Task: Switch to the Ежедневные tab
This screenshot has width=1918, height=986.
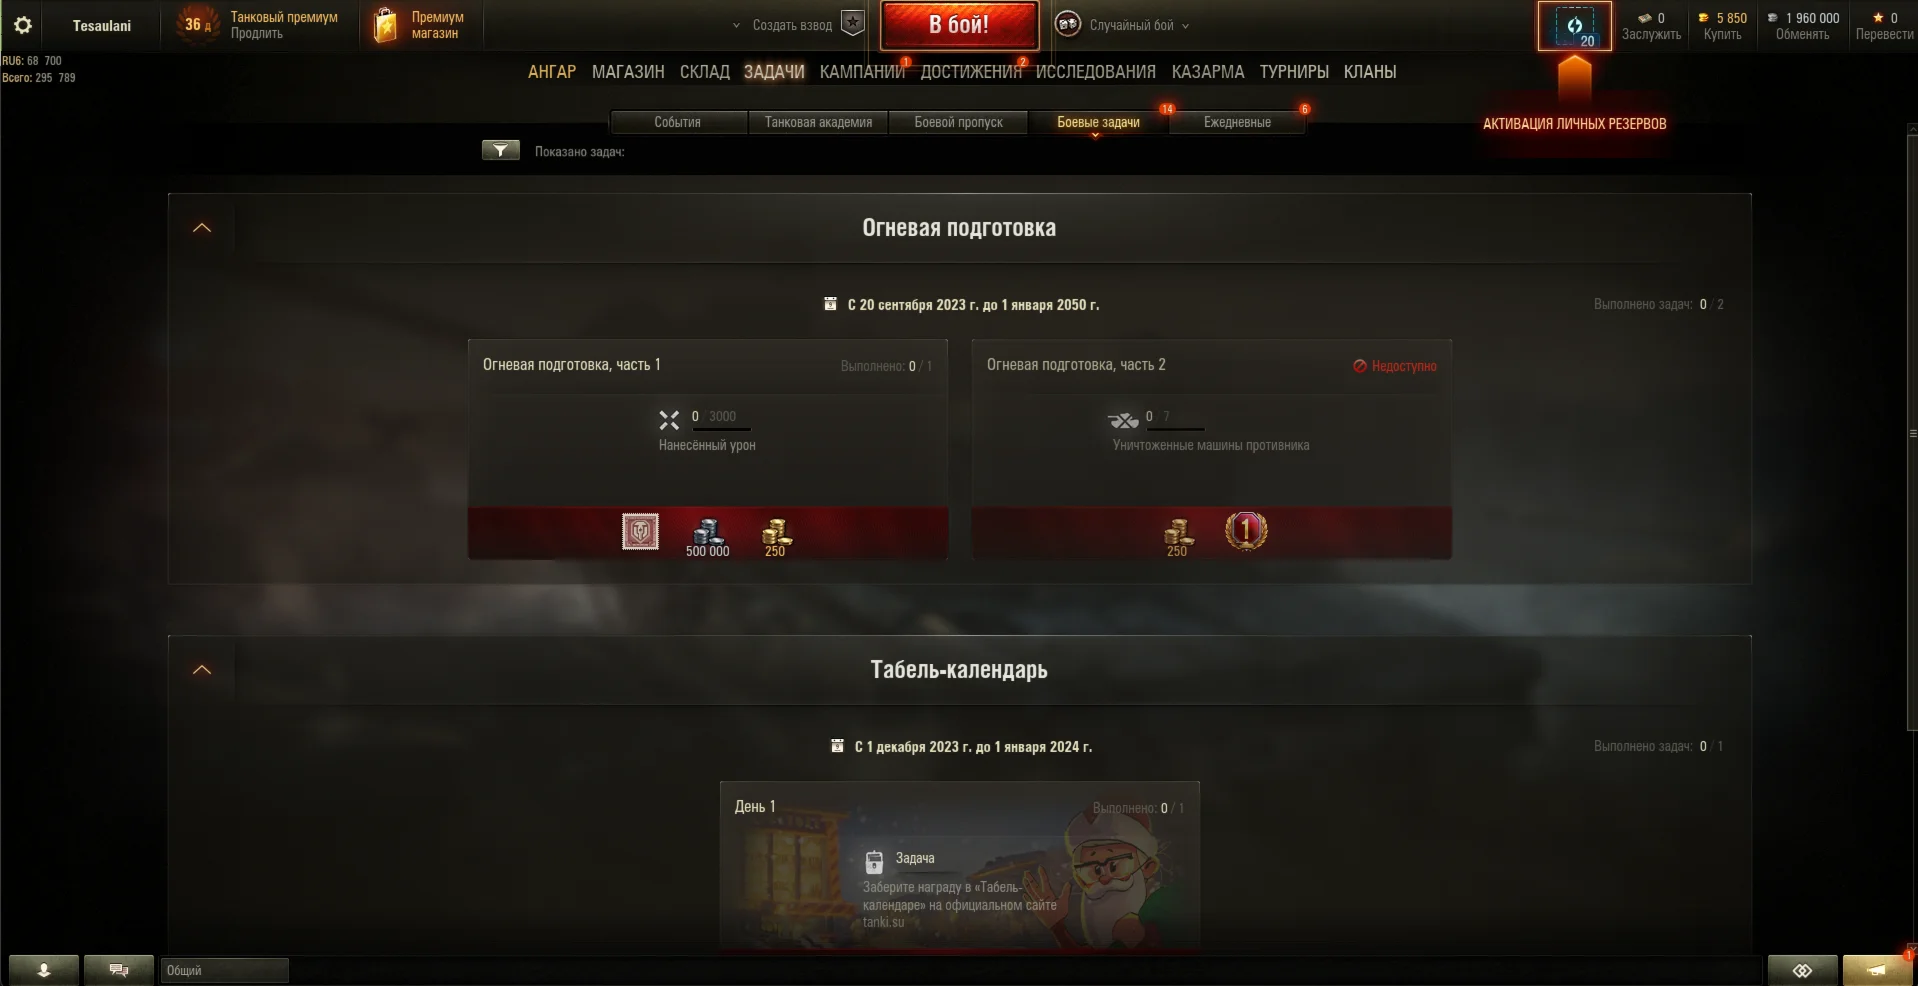Action: [x=1237, y=122]
